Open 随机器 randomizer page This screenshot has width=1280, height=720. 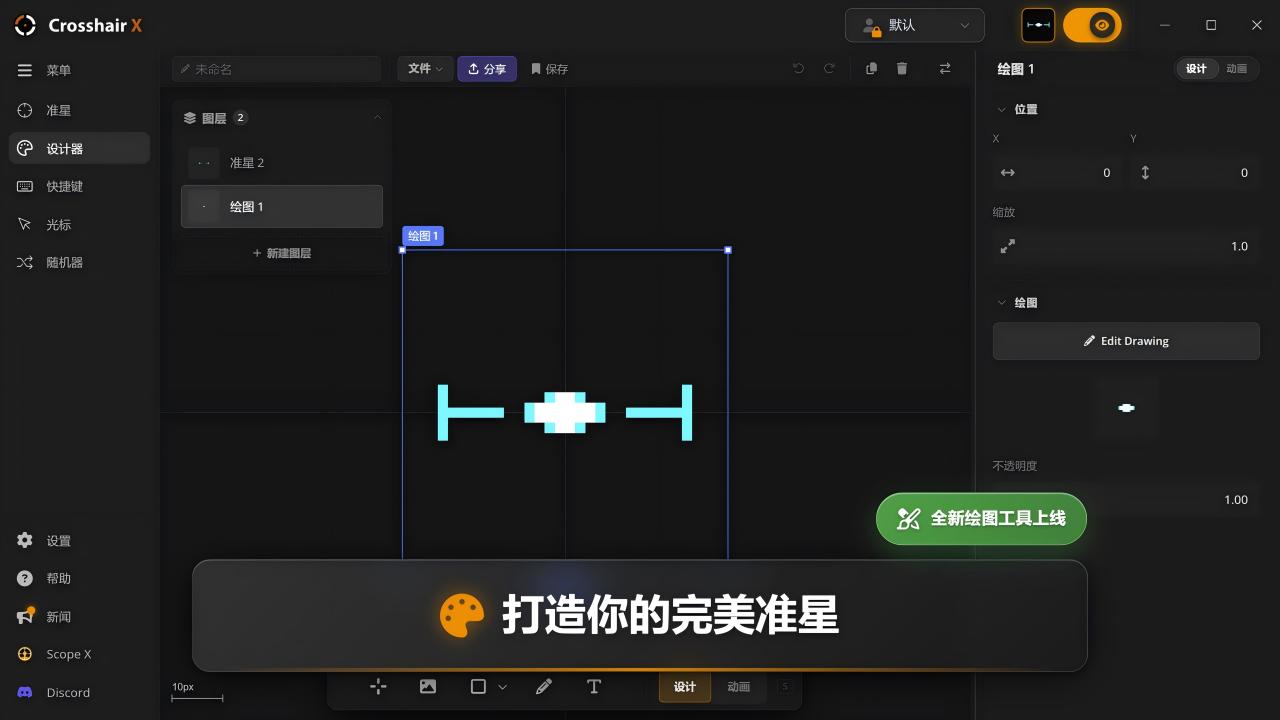tap(79, 262)
